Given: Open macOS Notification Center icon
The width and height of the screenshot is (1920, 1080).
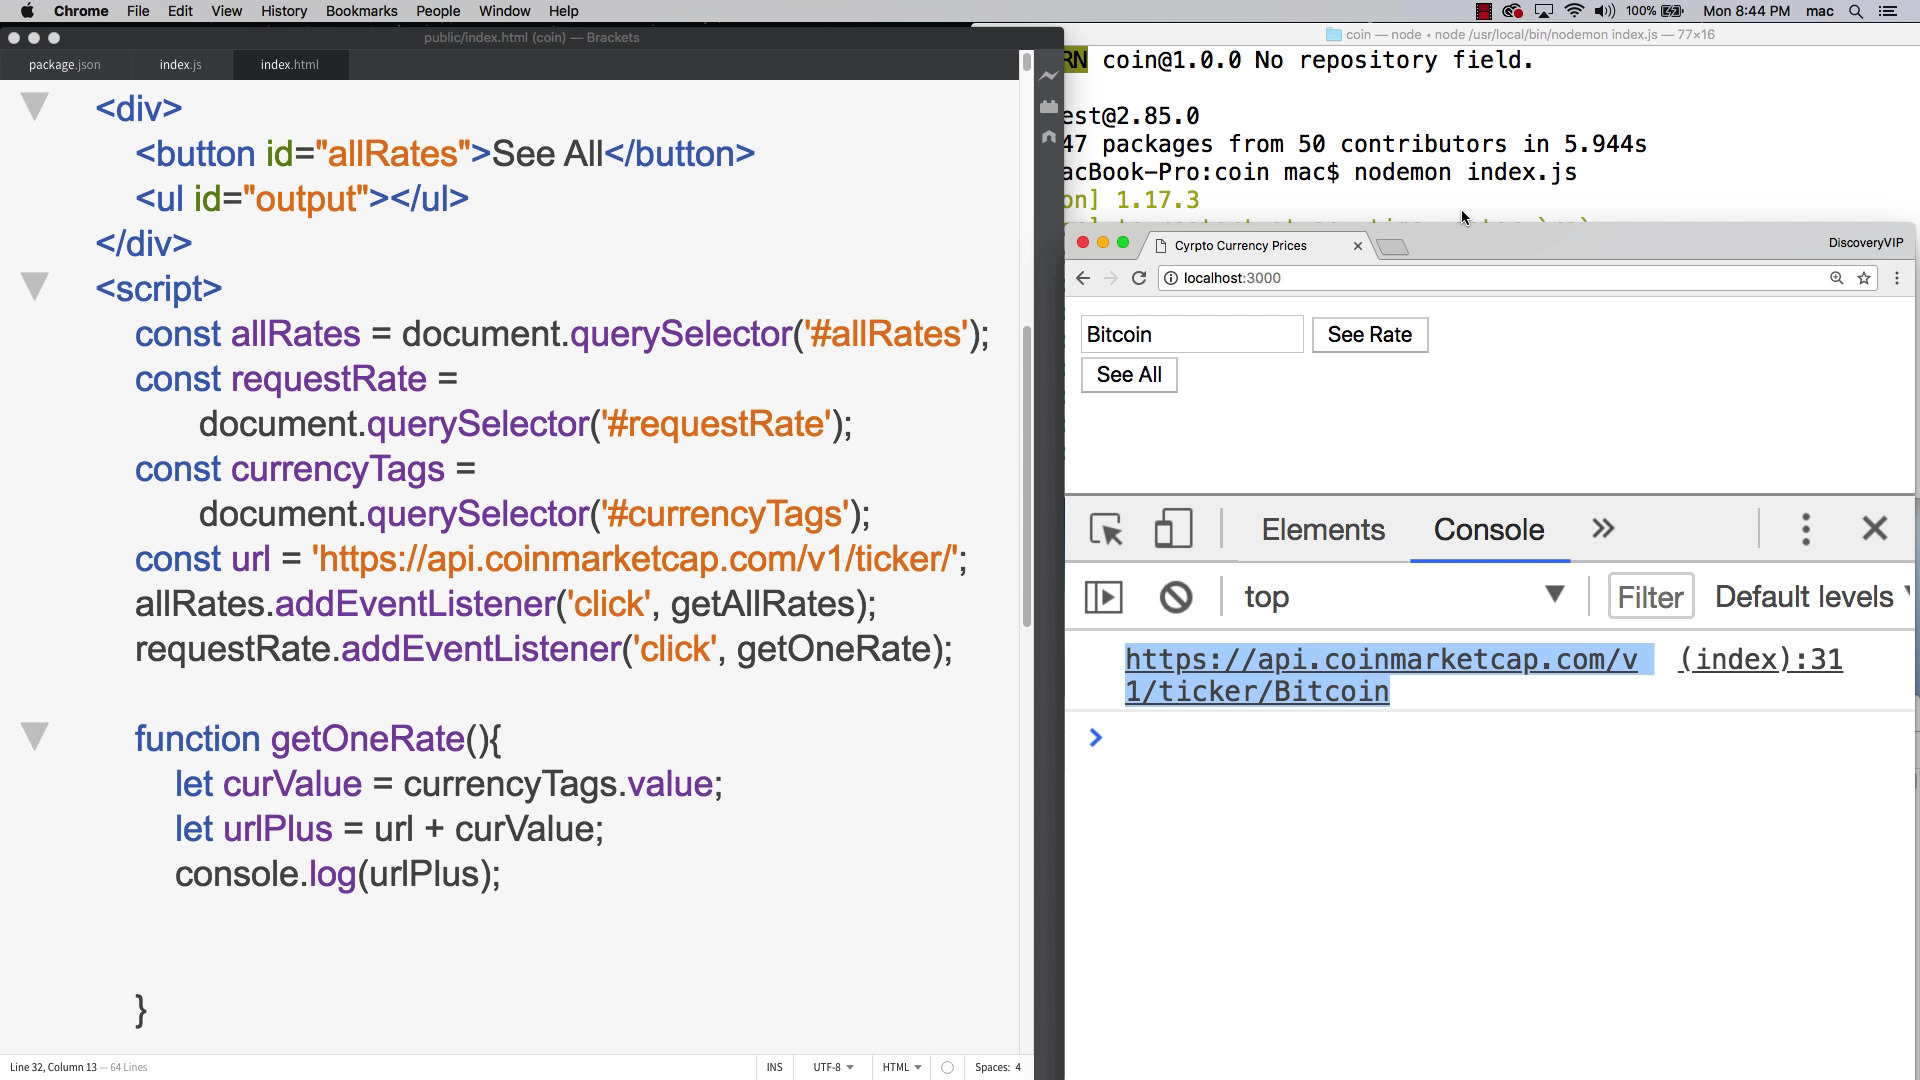Looking at the screenshot, I should point(1888,11).
